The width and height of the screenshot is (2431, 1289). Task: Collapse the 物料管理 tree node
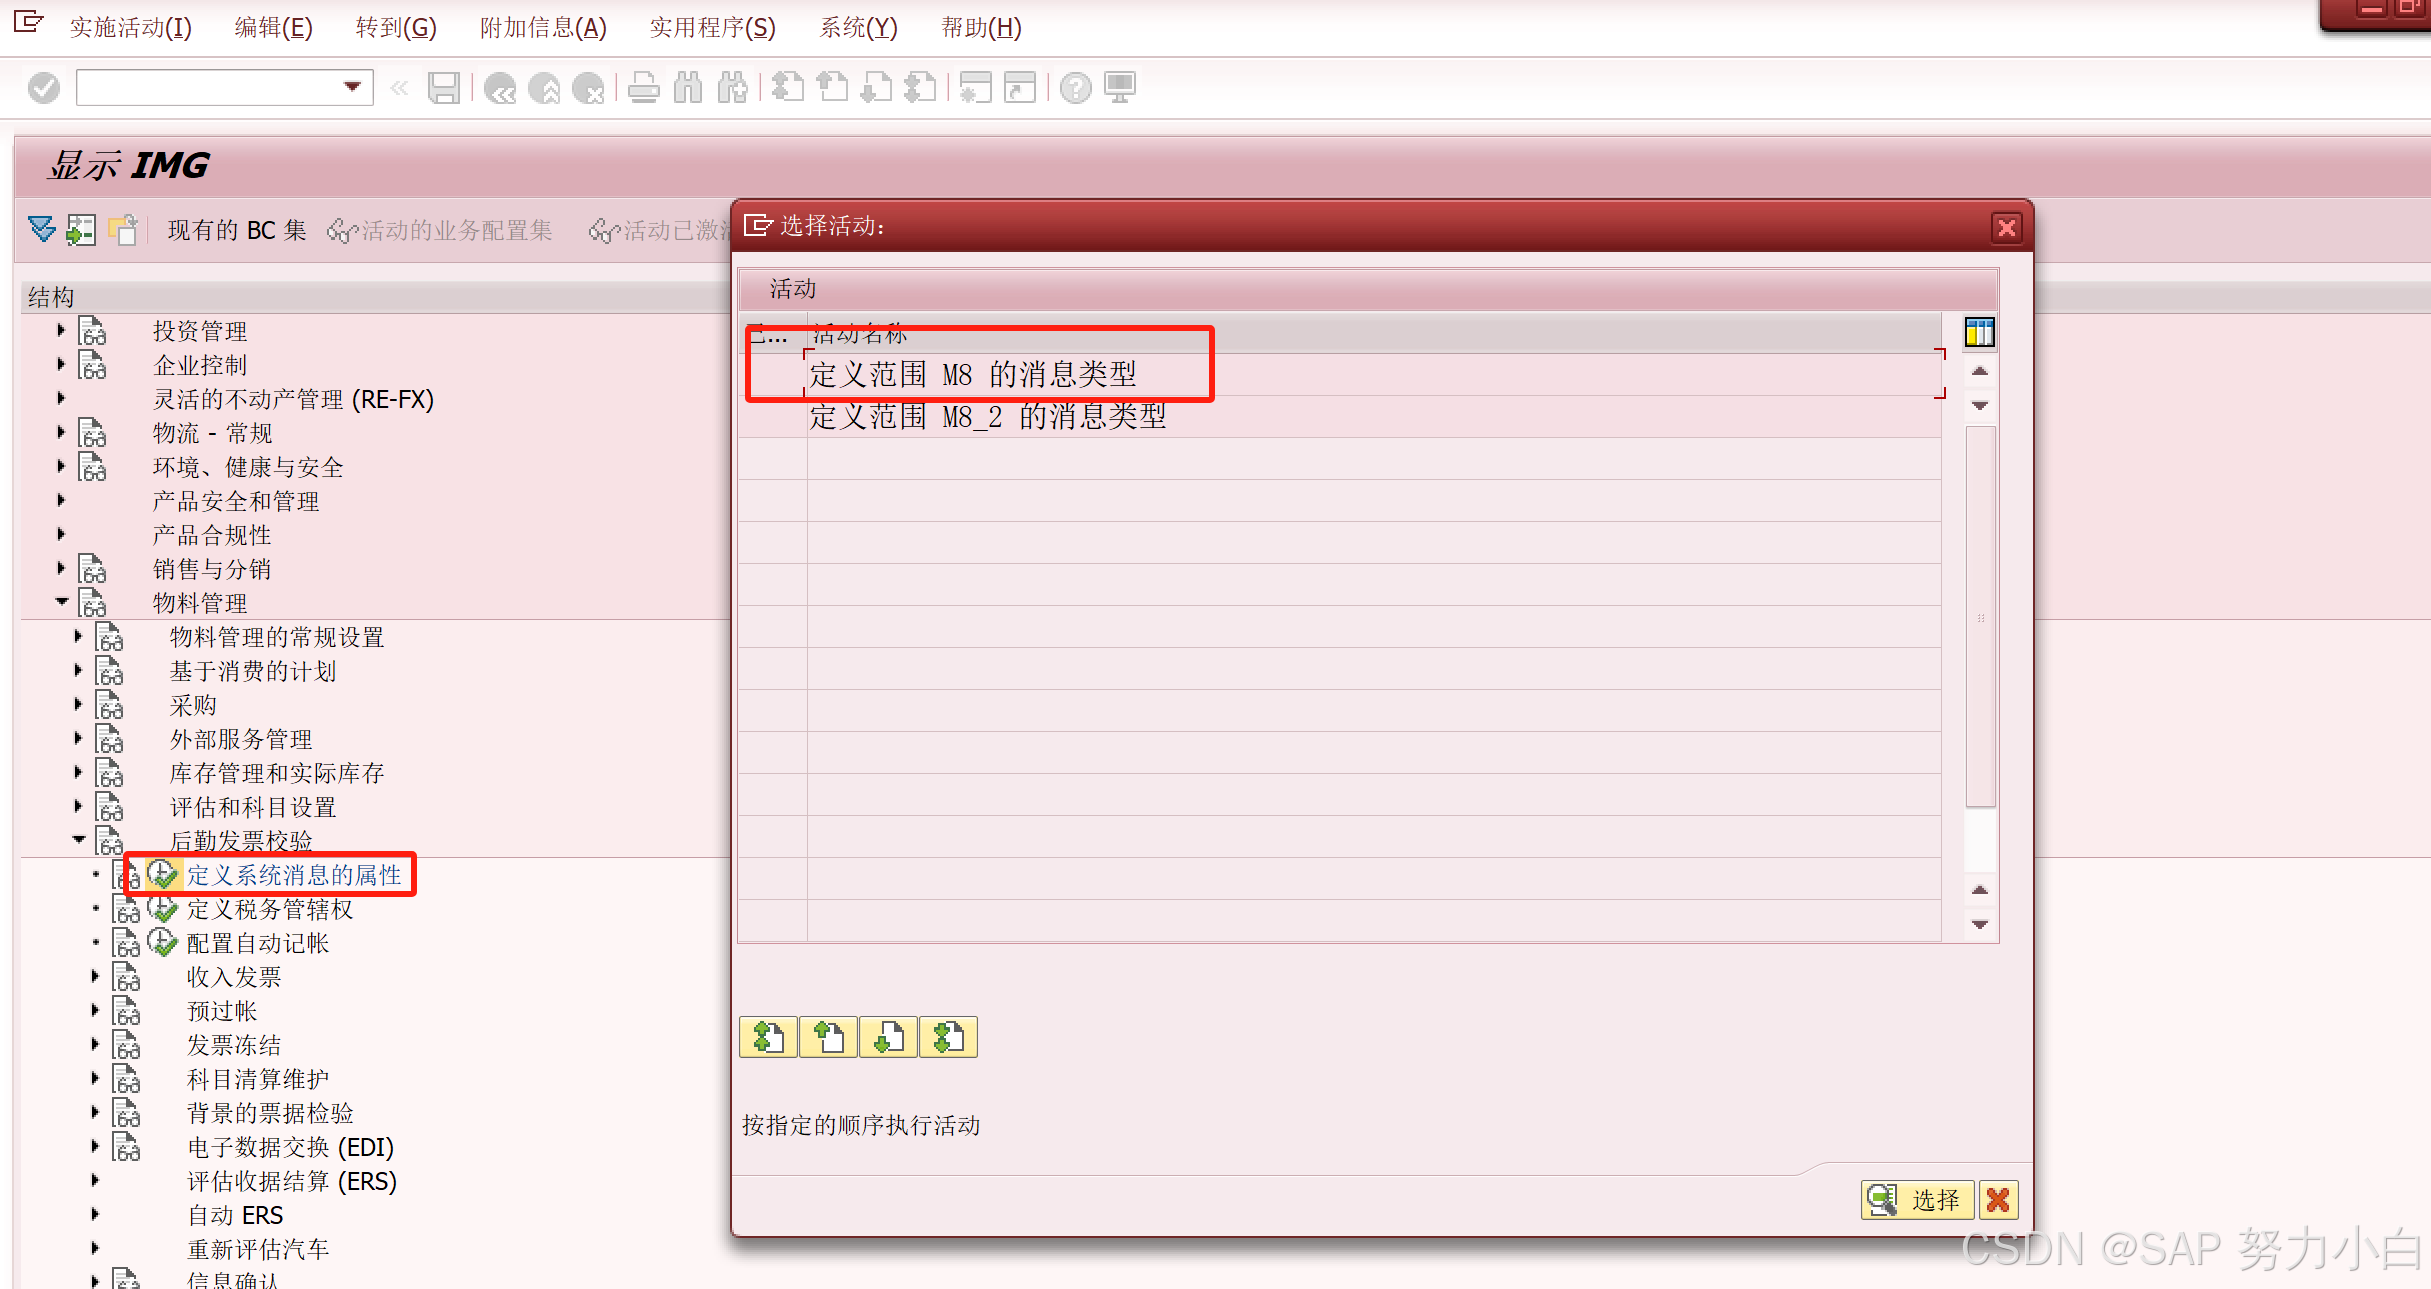point(61,602)
